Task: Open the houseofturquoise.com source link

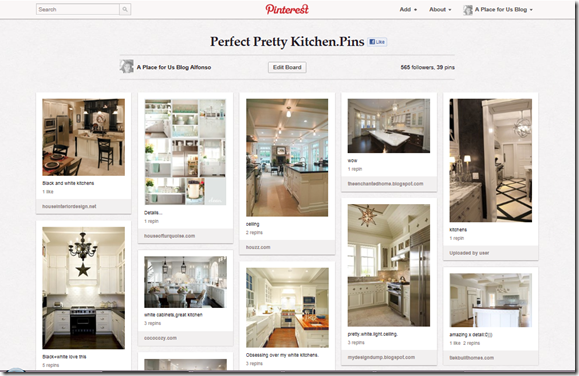Action: 169,236
